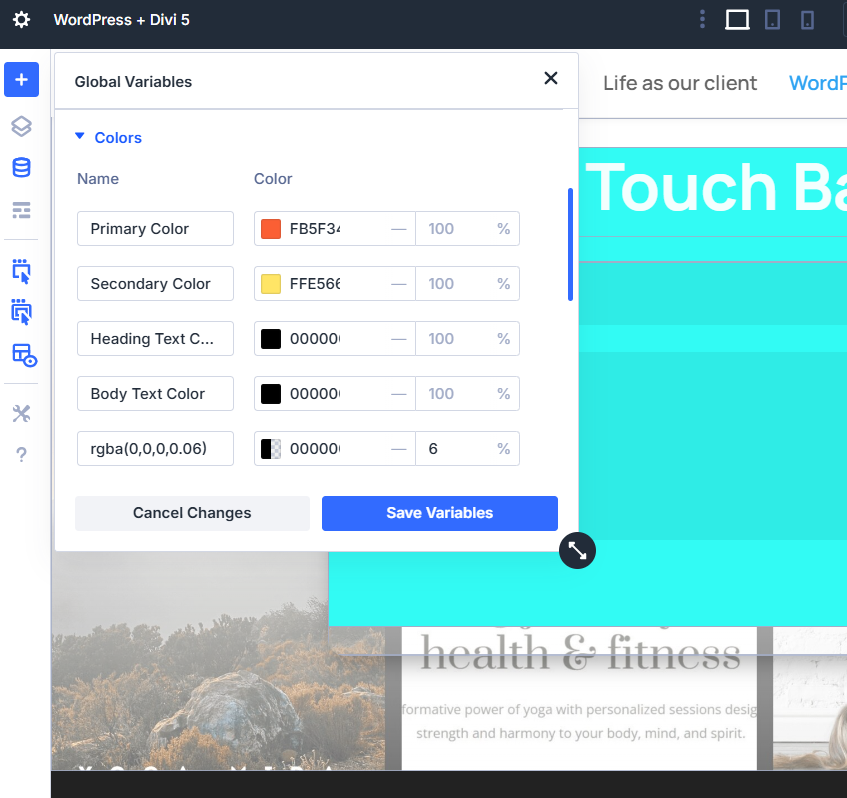Click the Primary Color orange swatch

(x=271, y=229)
